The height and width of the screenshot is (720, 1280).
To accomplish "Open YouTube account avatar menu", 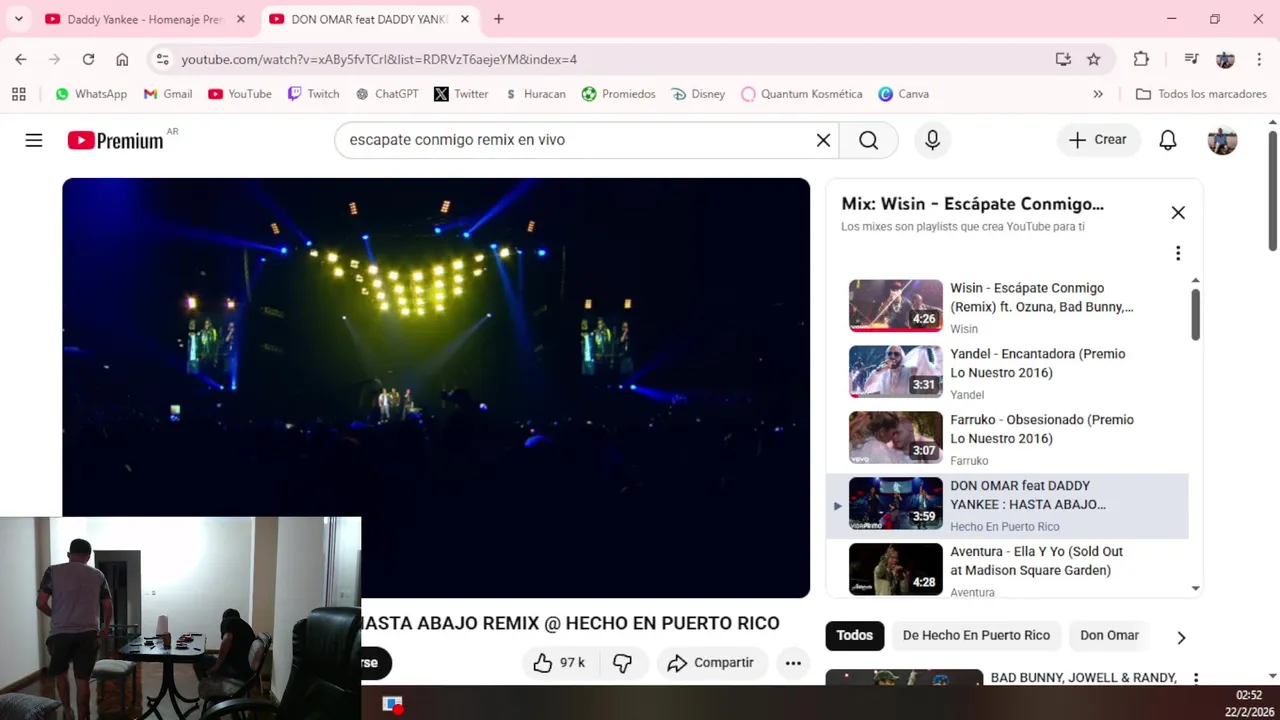I will [x=1222, y=140].
